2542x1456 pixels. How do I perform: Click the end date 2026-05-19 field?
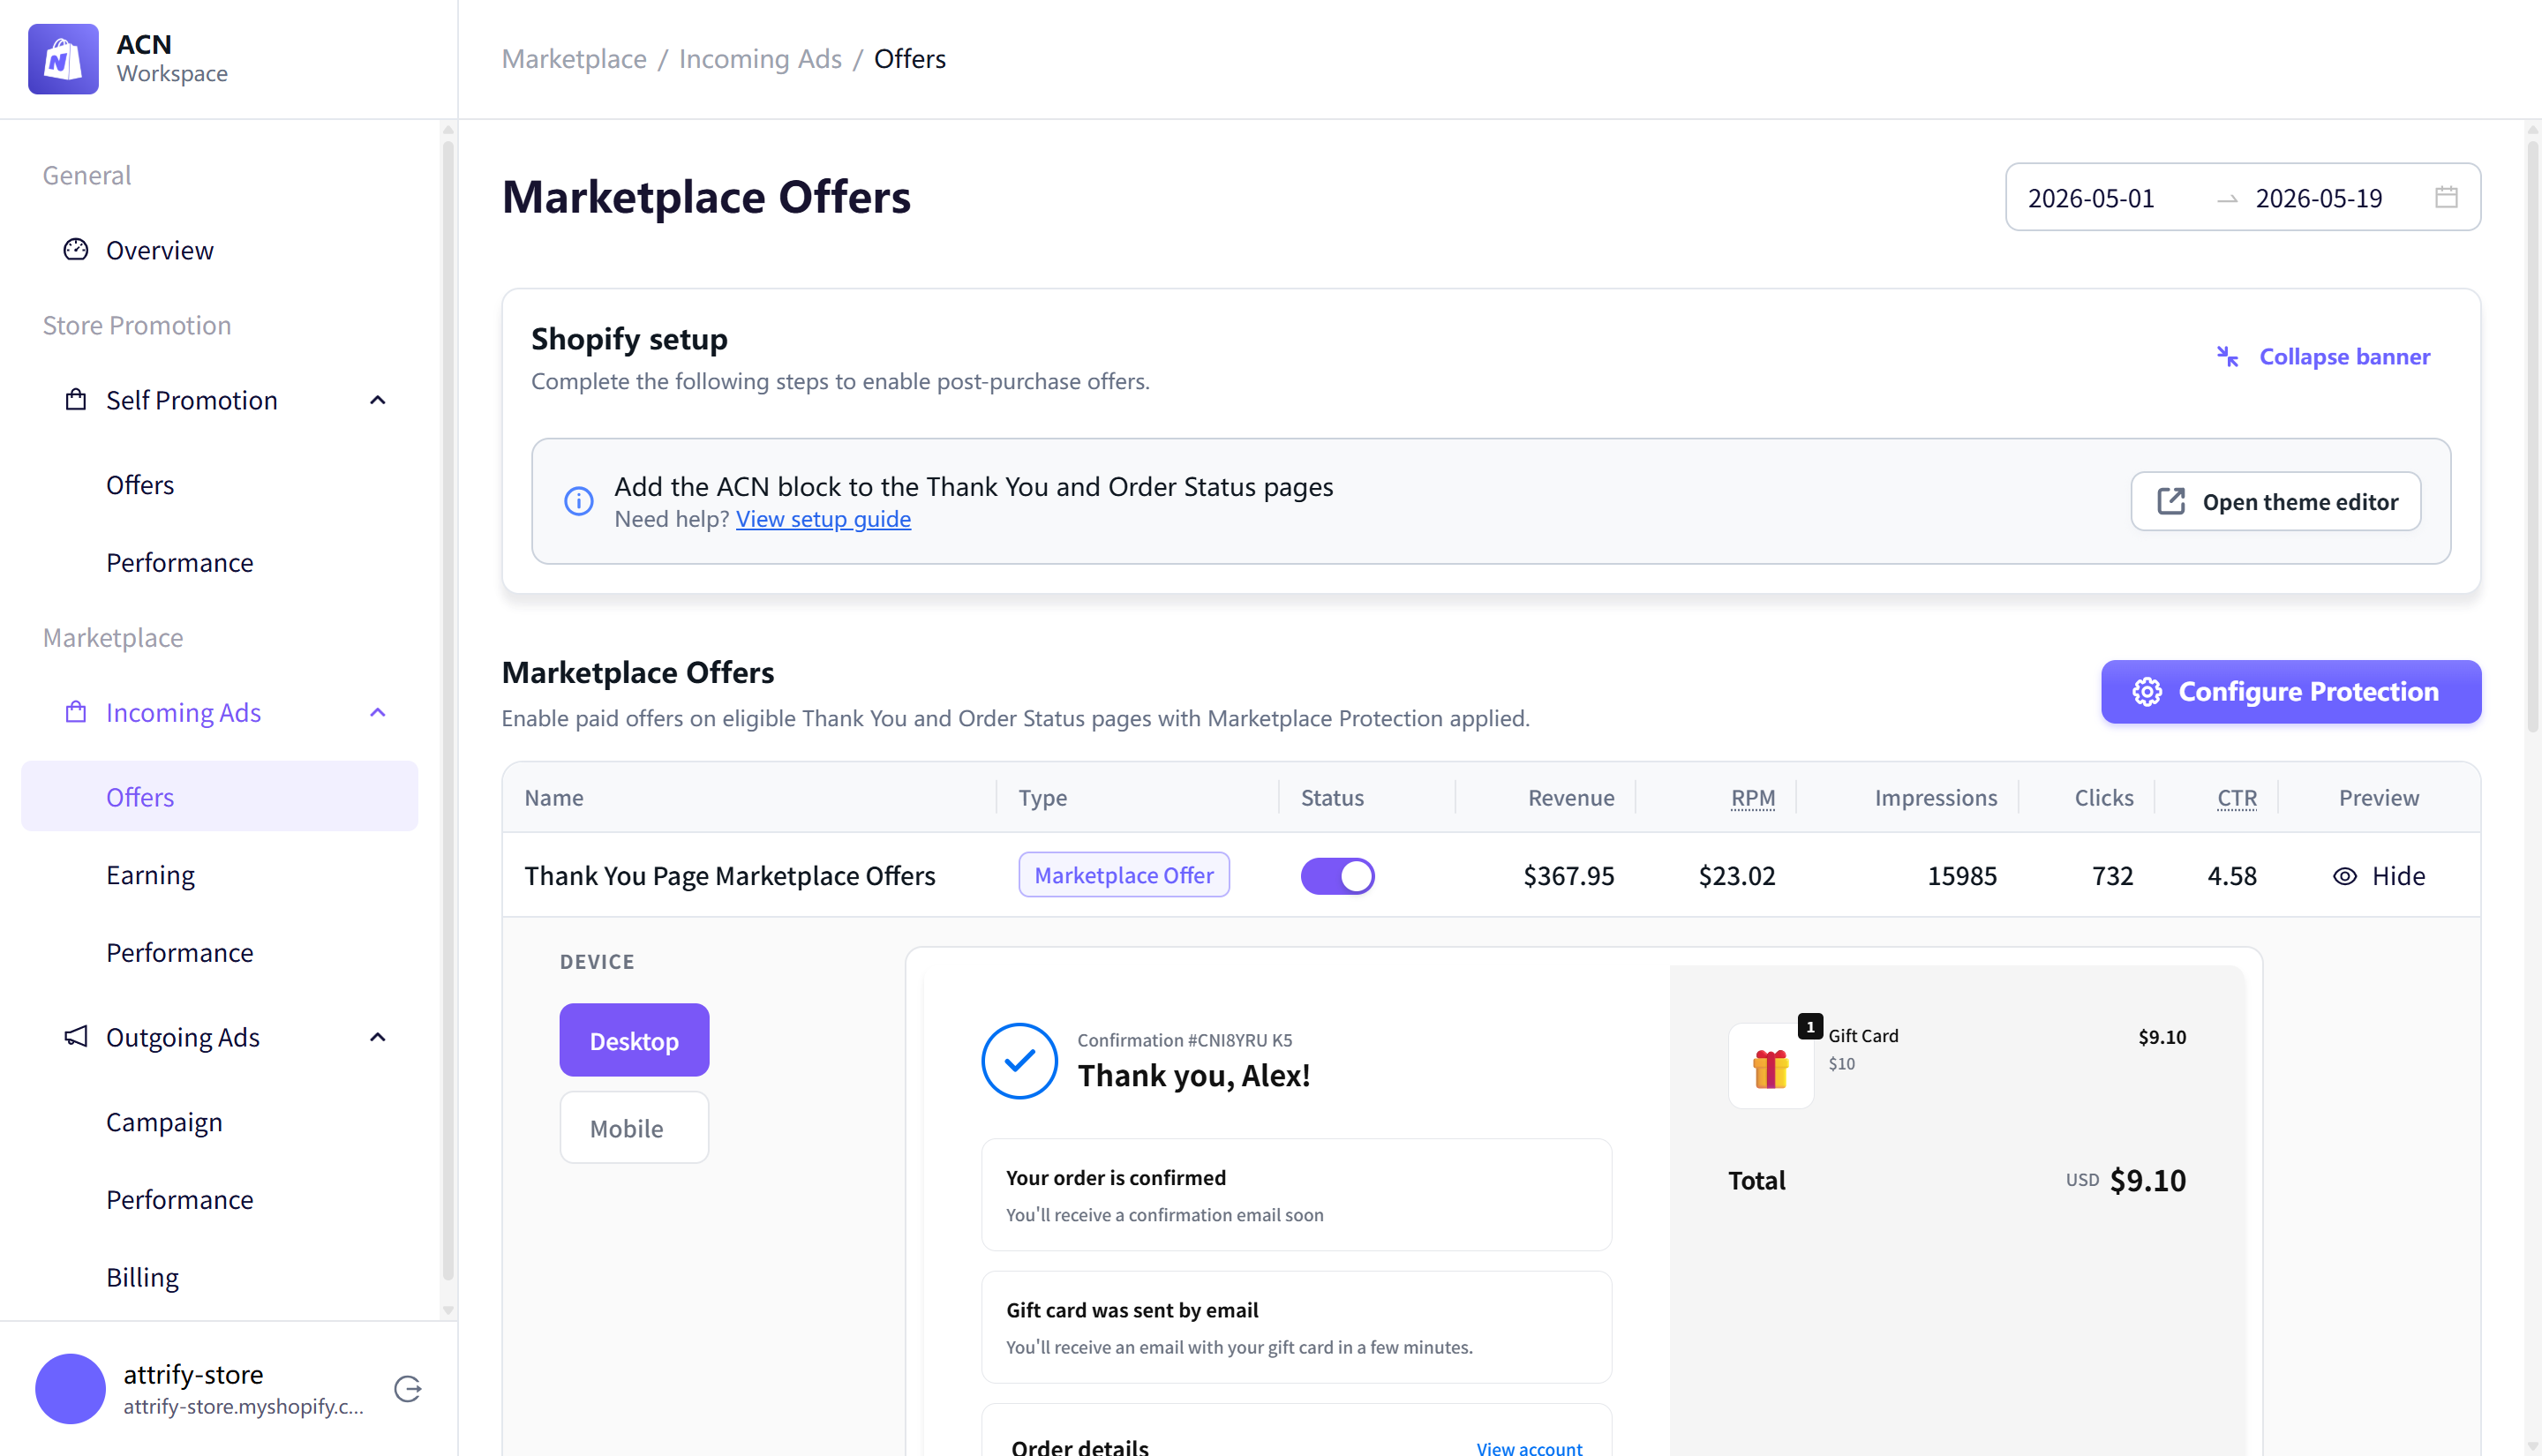pos(2319,198)
